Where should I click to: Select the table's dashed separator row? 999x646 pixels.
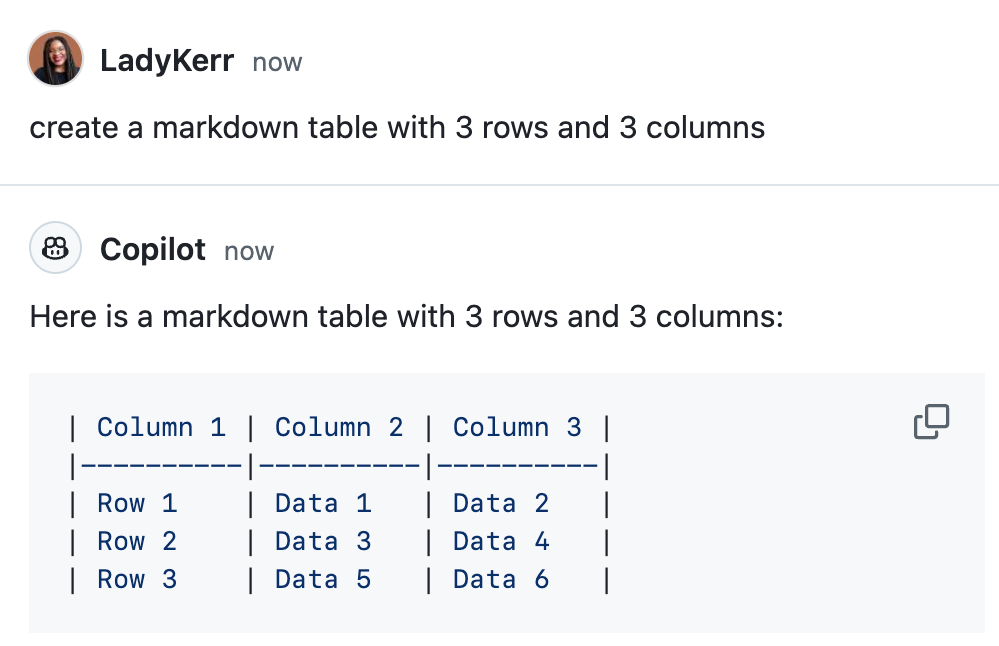click(340, 466)
